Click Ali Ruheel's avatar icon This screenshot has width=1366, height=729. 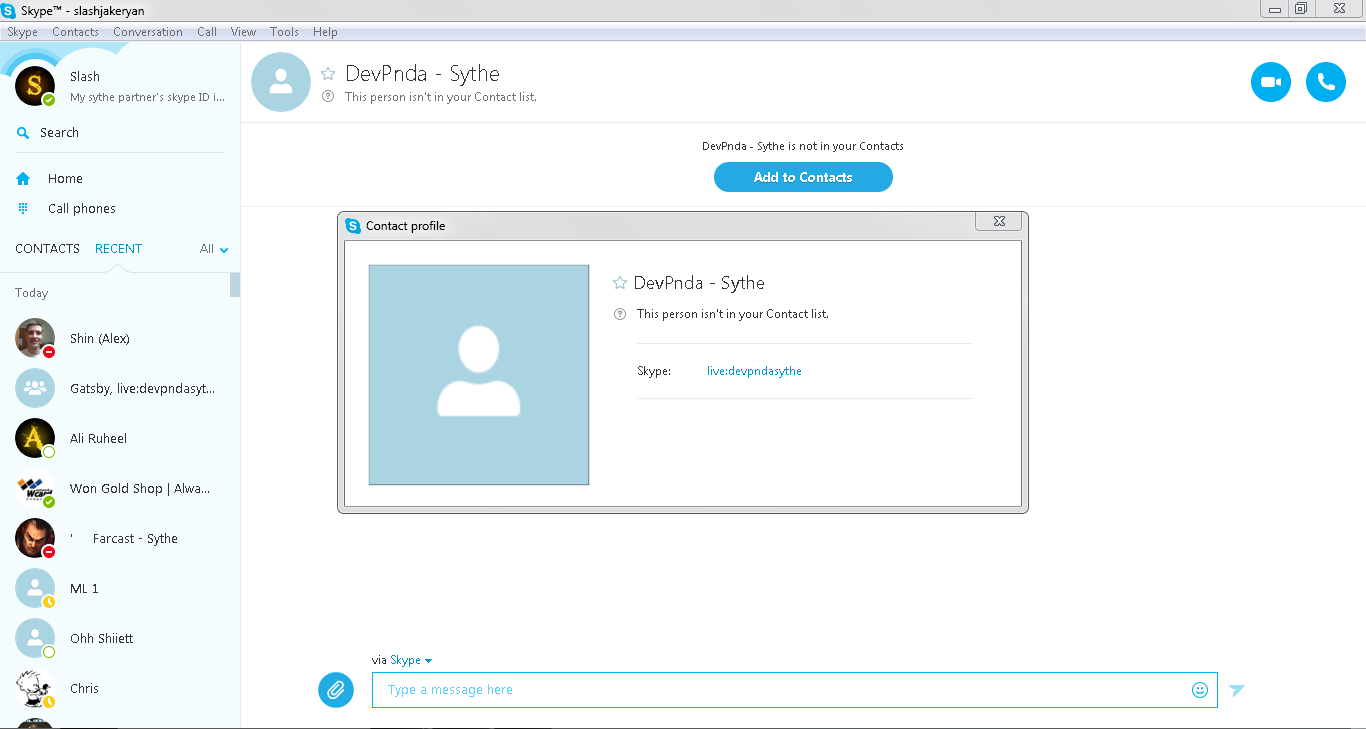(x=35, y=438)
